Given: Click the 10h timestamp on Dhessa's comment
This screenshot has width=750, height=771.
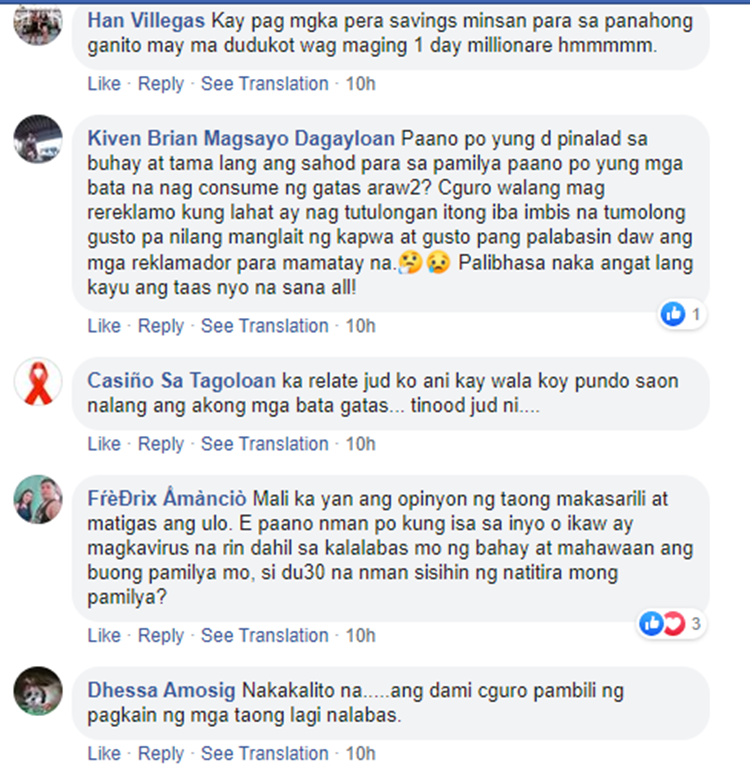Looking at the screenshot, I should (x=360, y=753).
